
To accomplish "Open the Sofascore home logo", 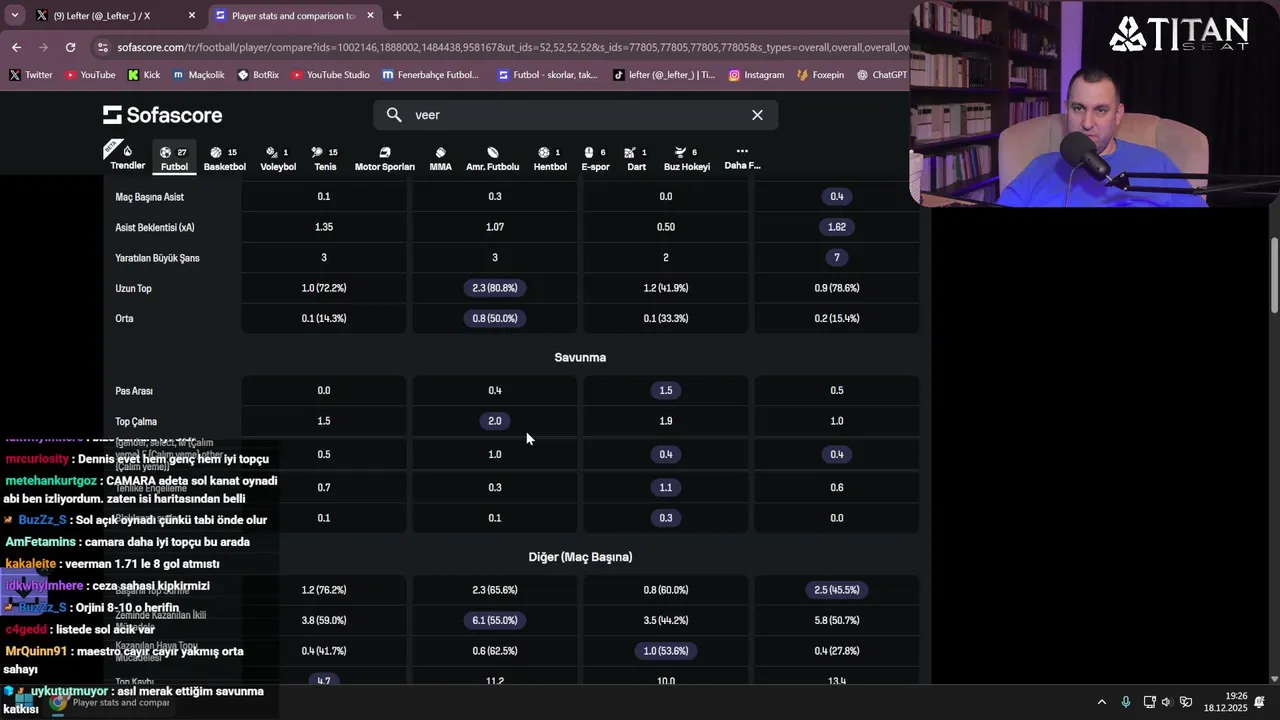I will 162,115.
